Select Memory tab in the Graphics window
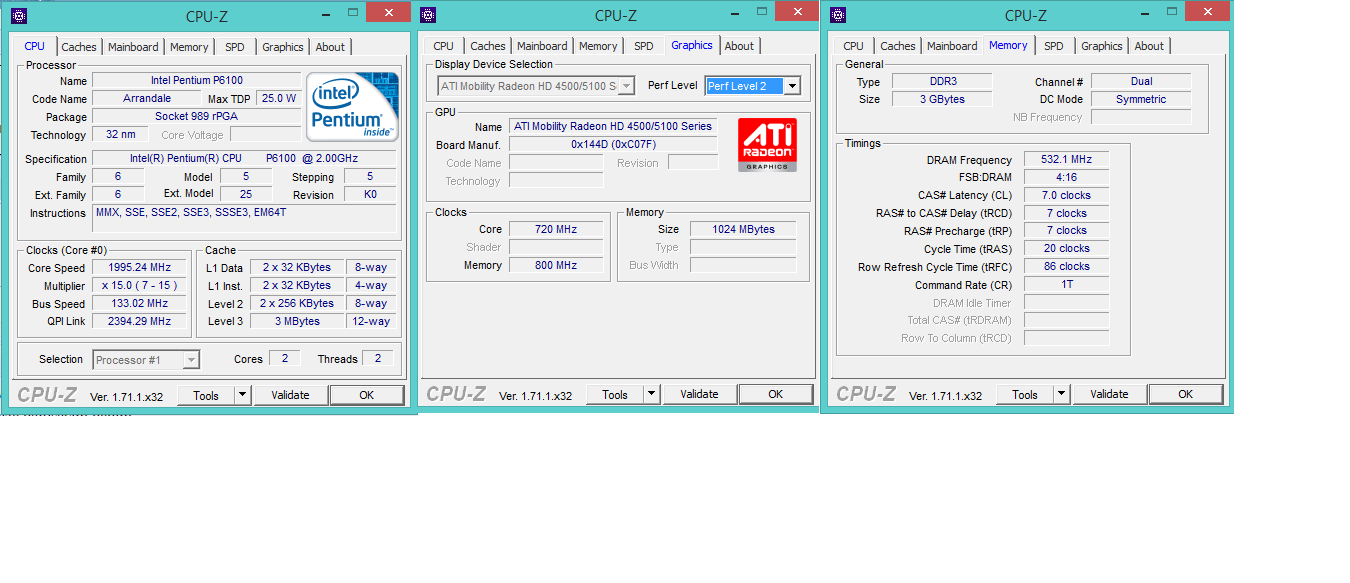The height and width of the screenshot is (583, 1350). point(598,46)
